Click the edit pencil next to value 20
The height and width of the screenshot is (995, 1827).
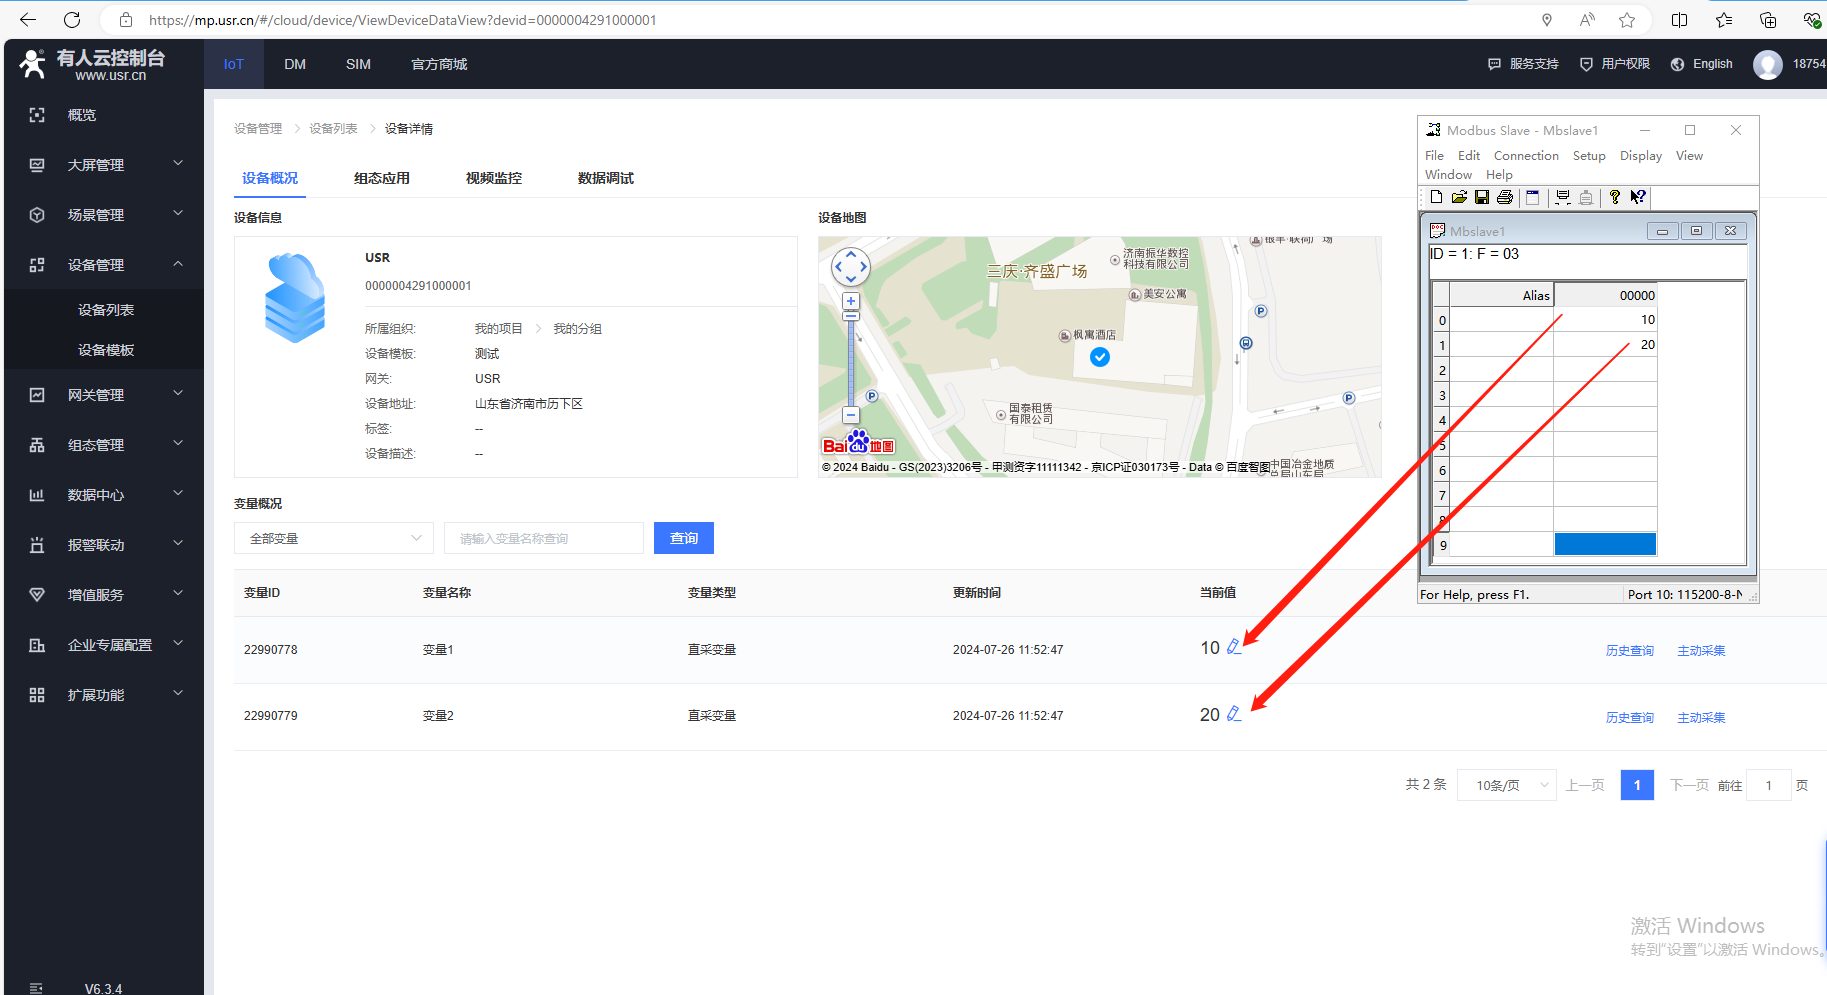pyautogui.click(x=1234, y=714)
